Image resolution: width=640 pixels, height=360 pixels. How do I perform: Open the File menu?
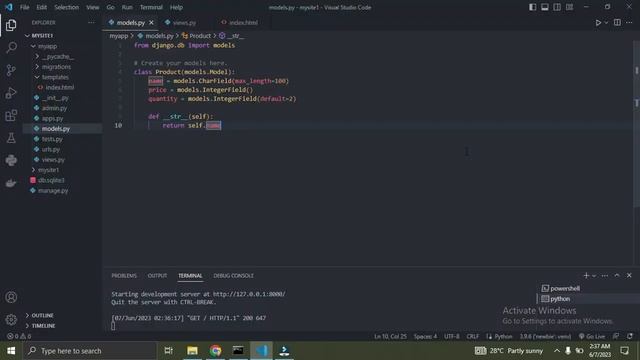(24, 7)
